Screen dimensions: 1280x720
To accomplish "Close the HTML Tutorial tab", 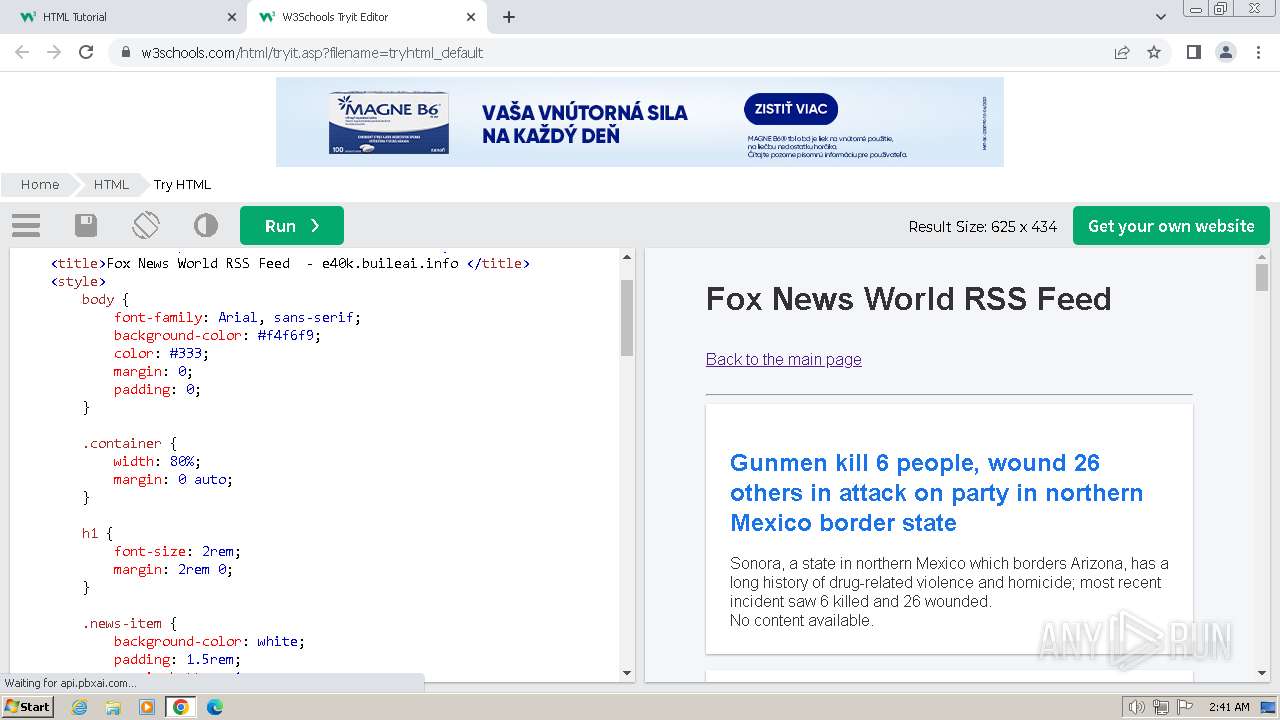I will 231,17.
